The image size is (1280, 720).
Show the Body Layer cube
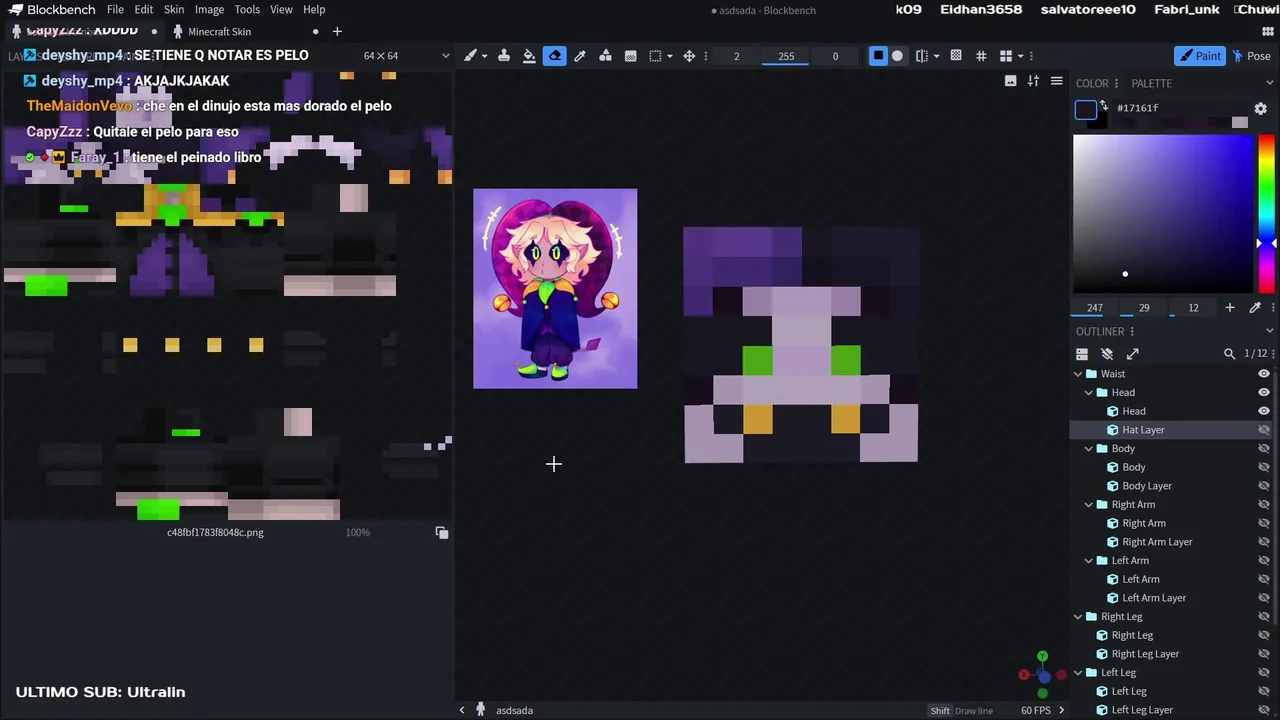(1264, 486)
